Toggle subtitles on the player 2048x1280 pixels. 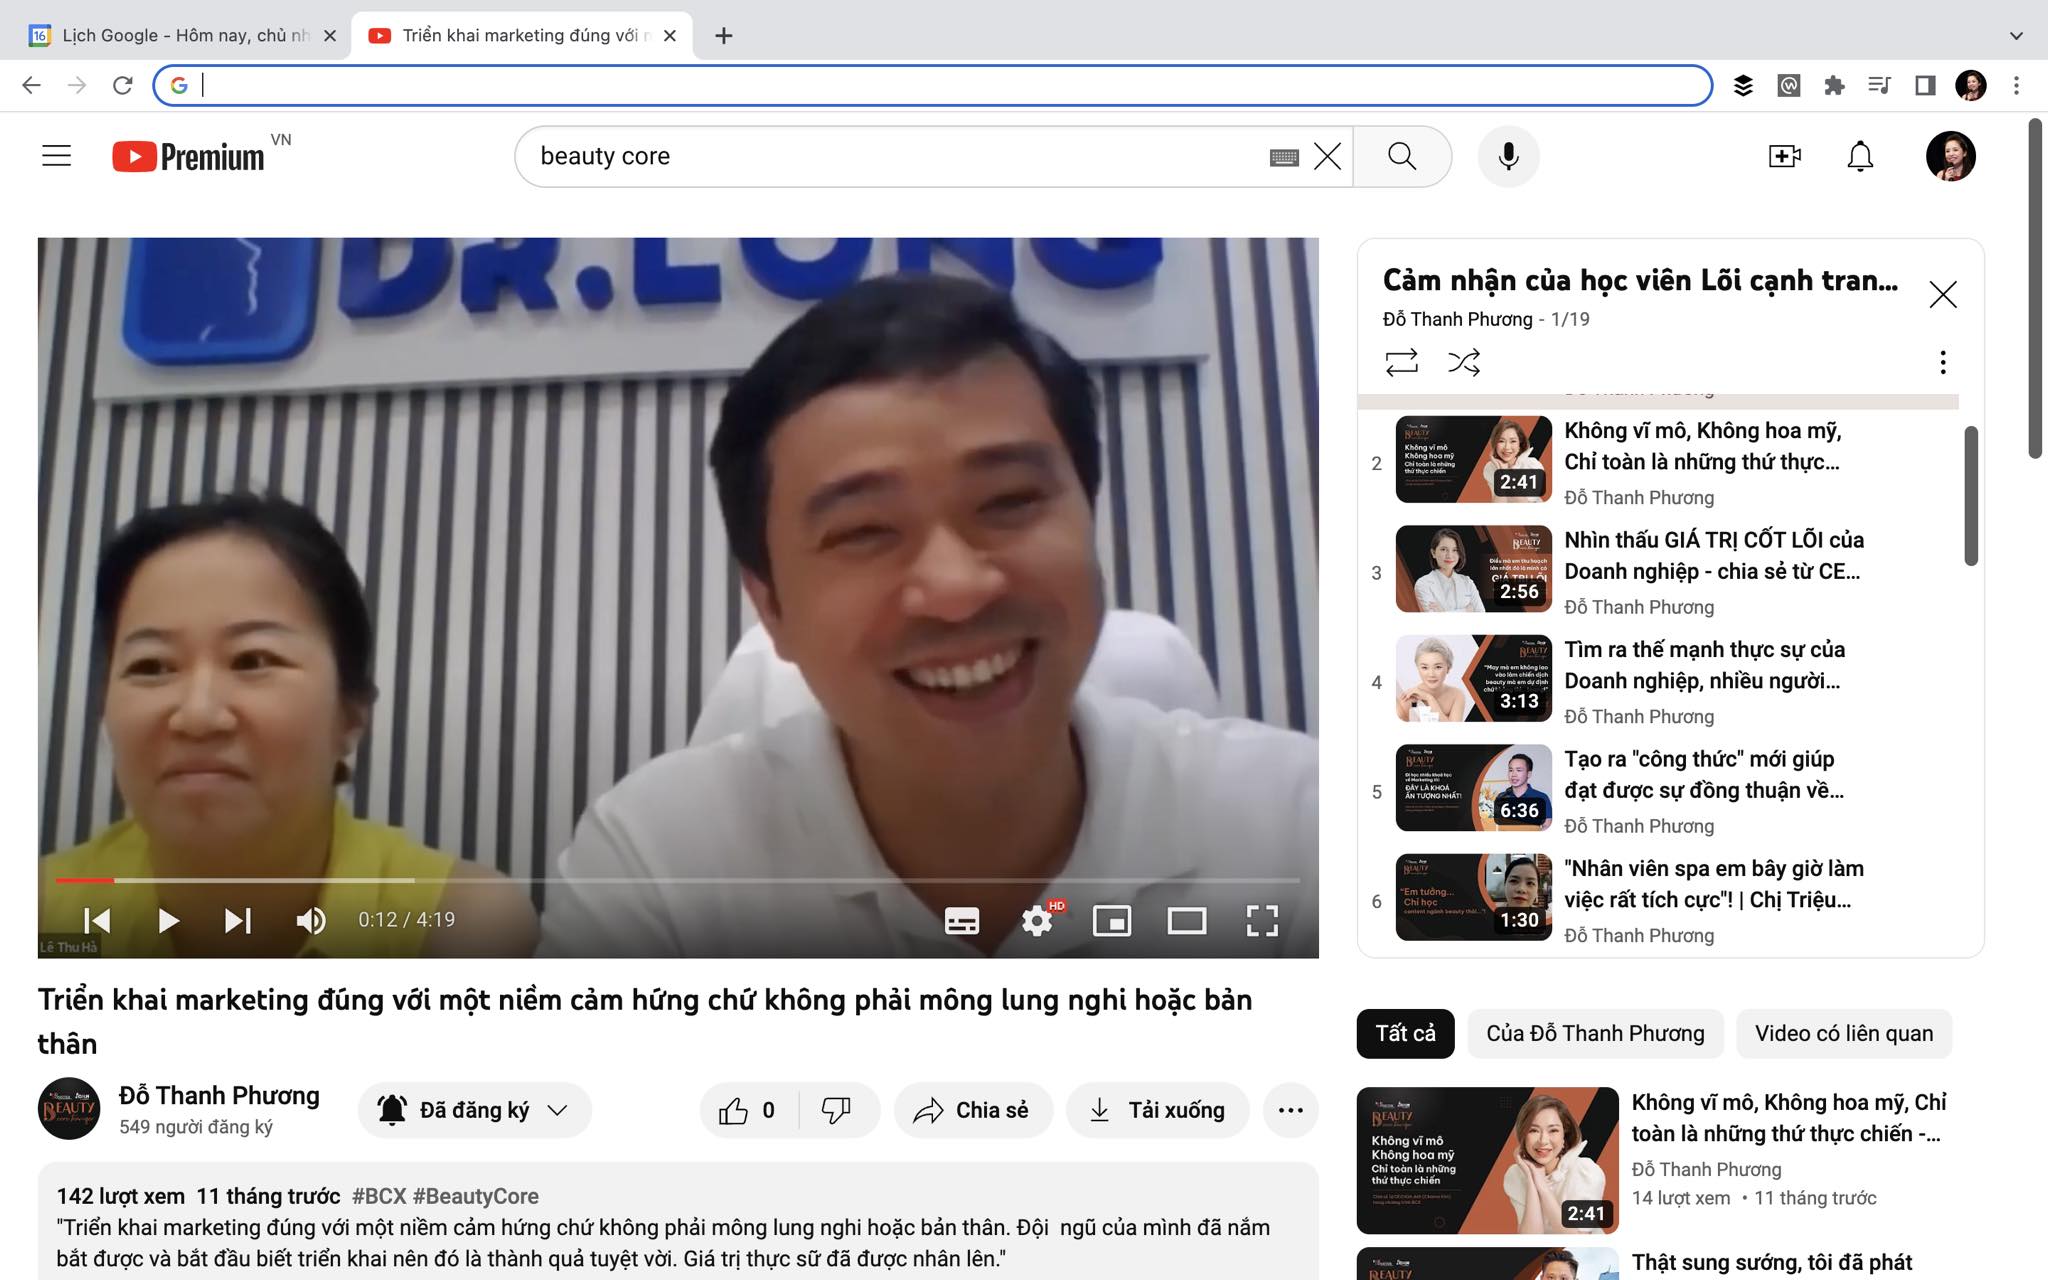pos(962,920)
